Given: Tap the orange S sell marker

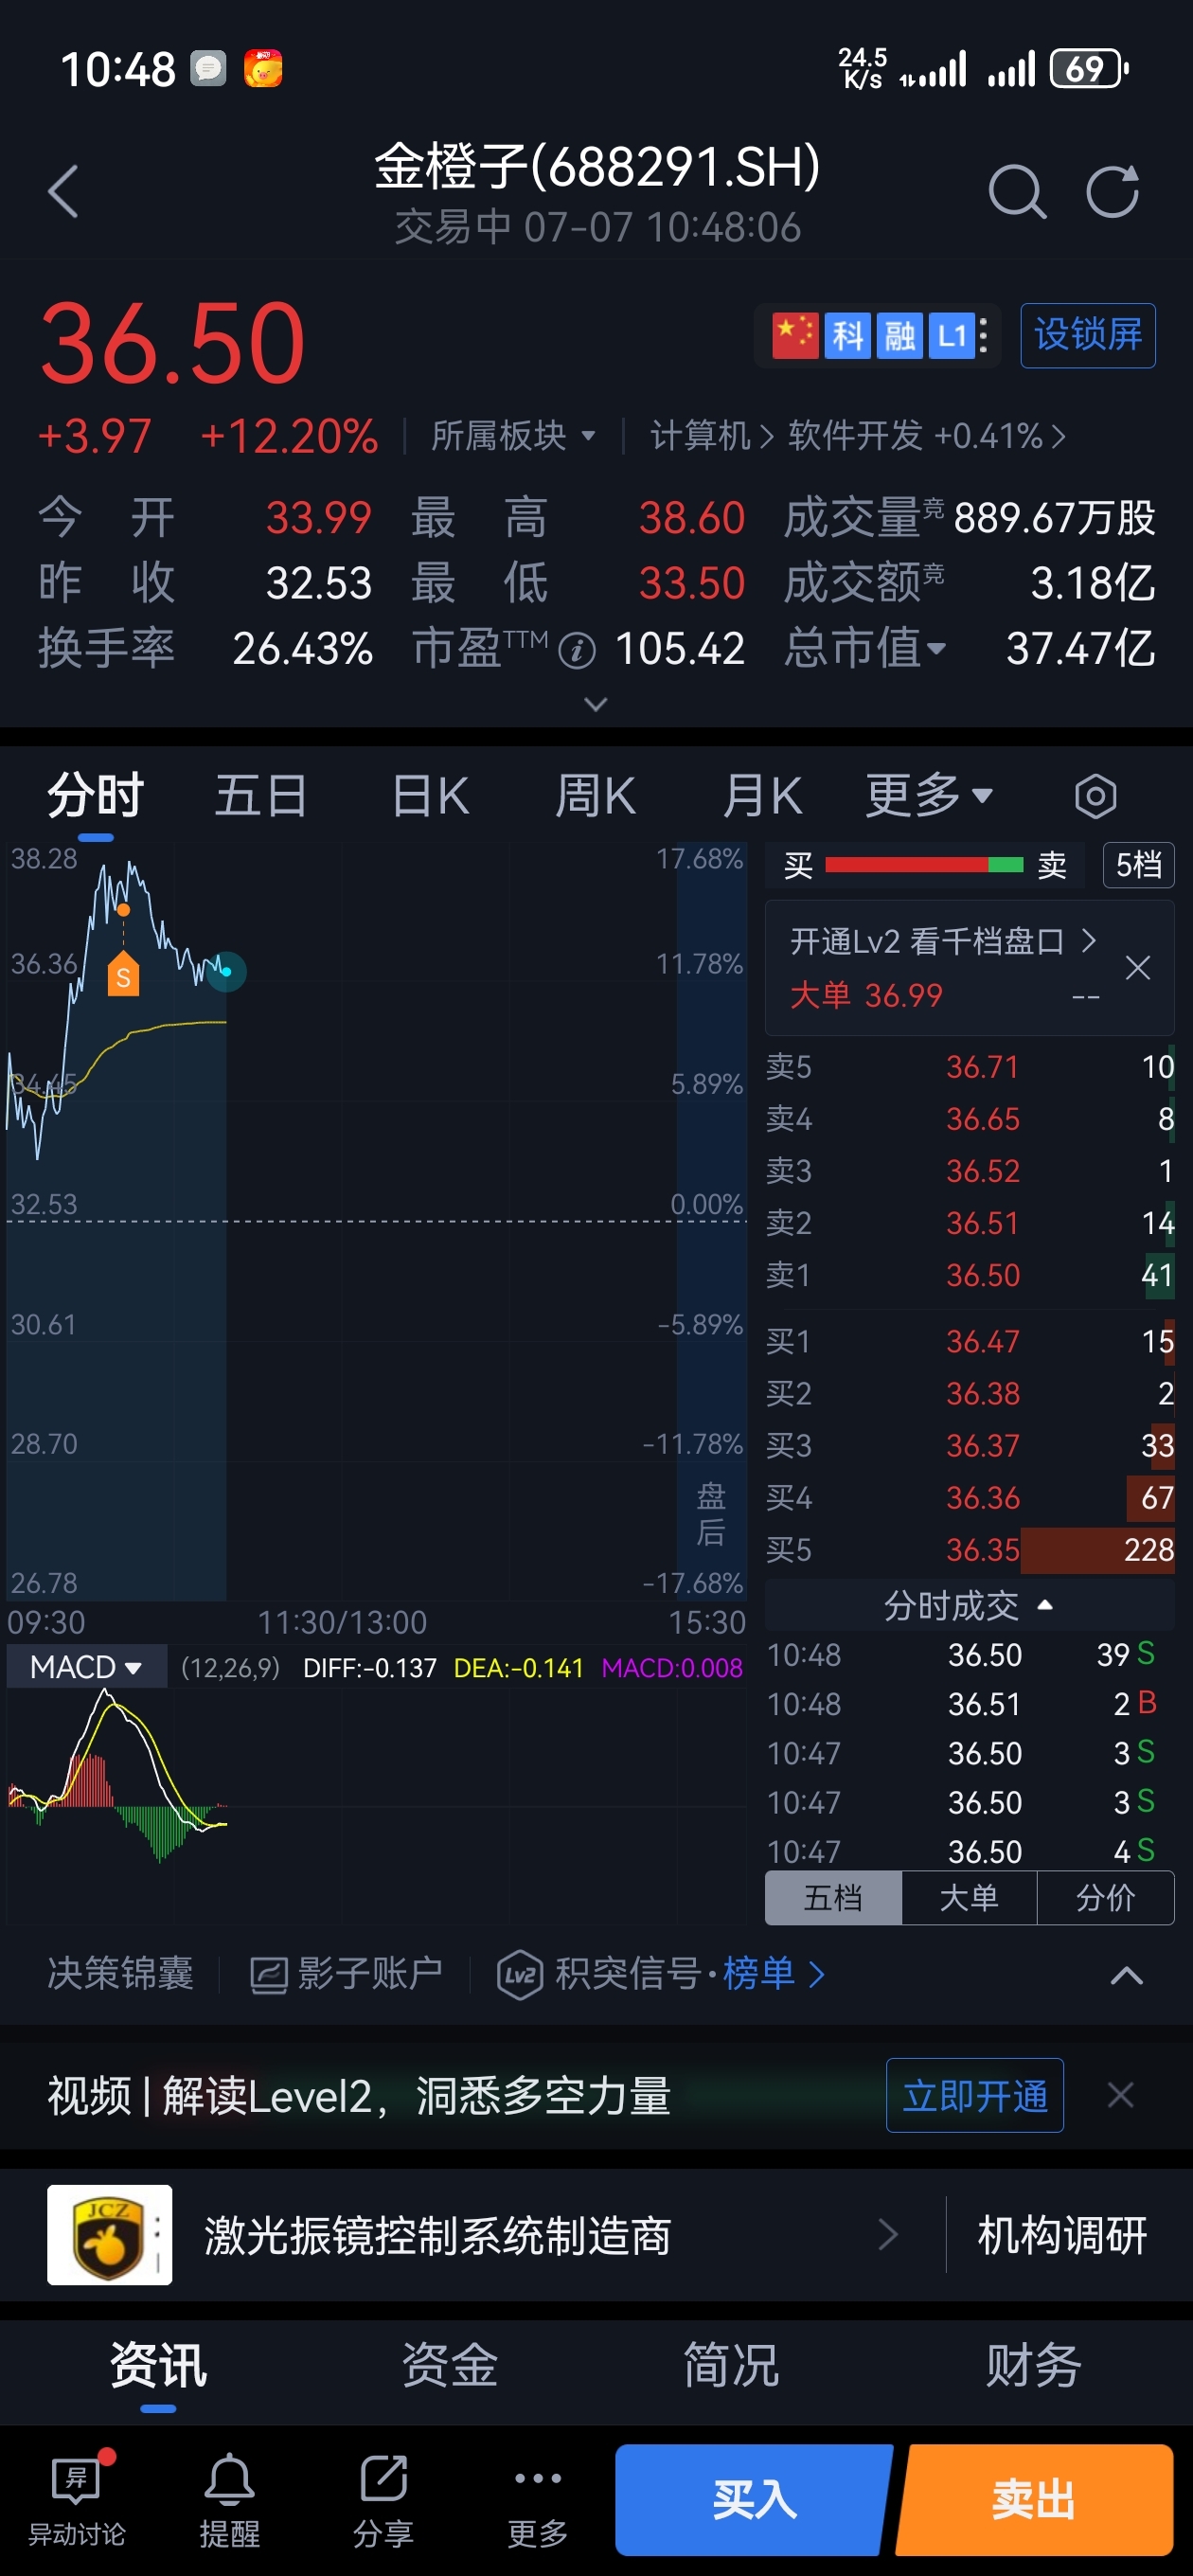Looking at the screenshot, I should coord(123,975).
